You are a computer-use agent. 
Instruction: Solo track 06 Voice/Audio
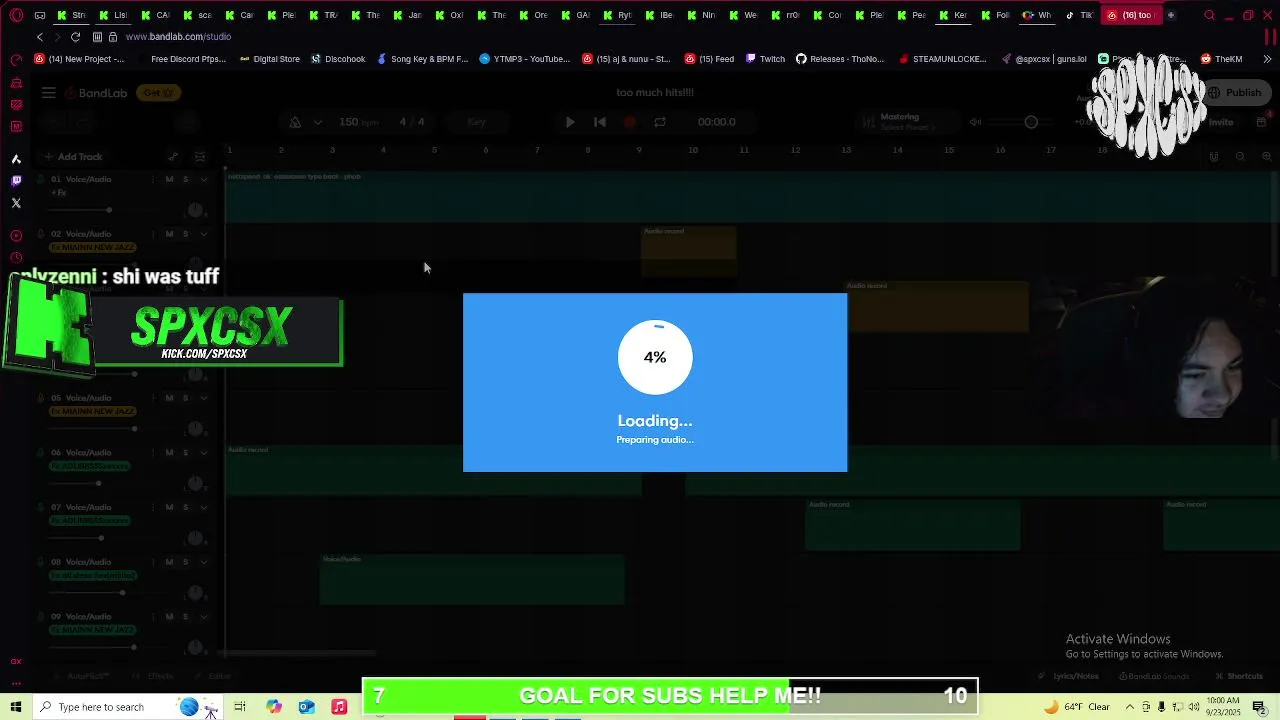pos(185,453)
